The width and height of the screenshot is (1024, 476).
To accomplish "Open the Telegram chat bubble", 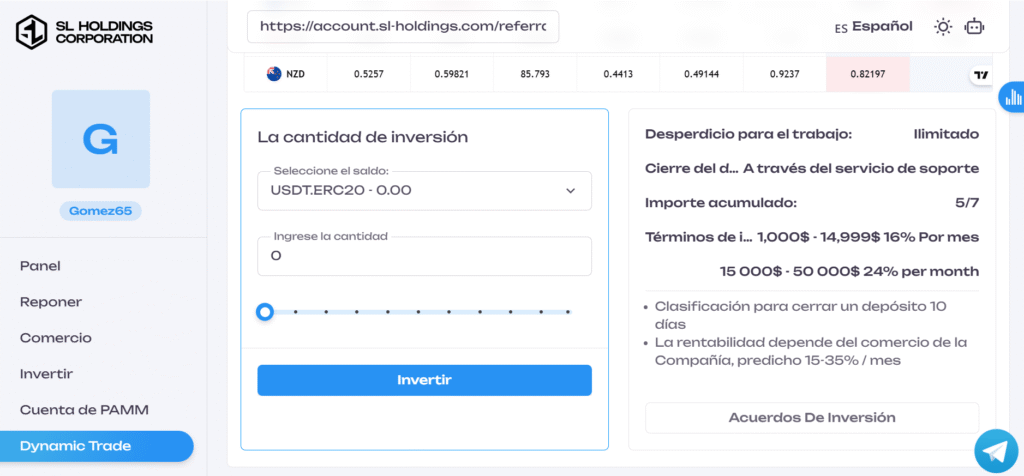I will tap(995, 452).
